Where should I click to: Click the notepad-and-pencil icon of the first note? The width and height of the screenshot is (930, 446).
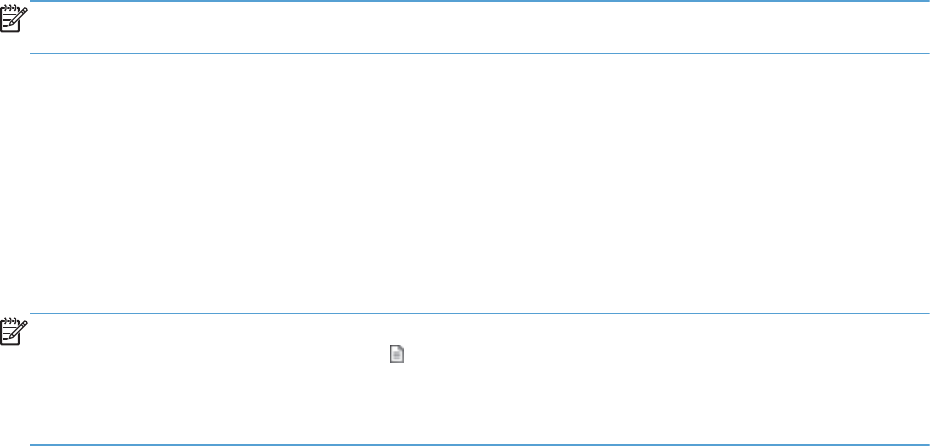click(14, 19)
